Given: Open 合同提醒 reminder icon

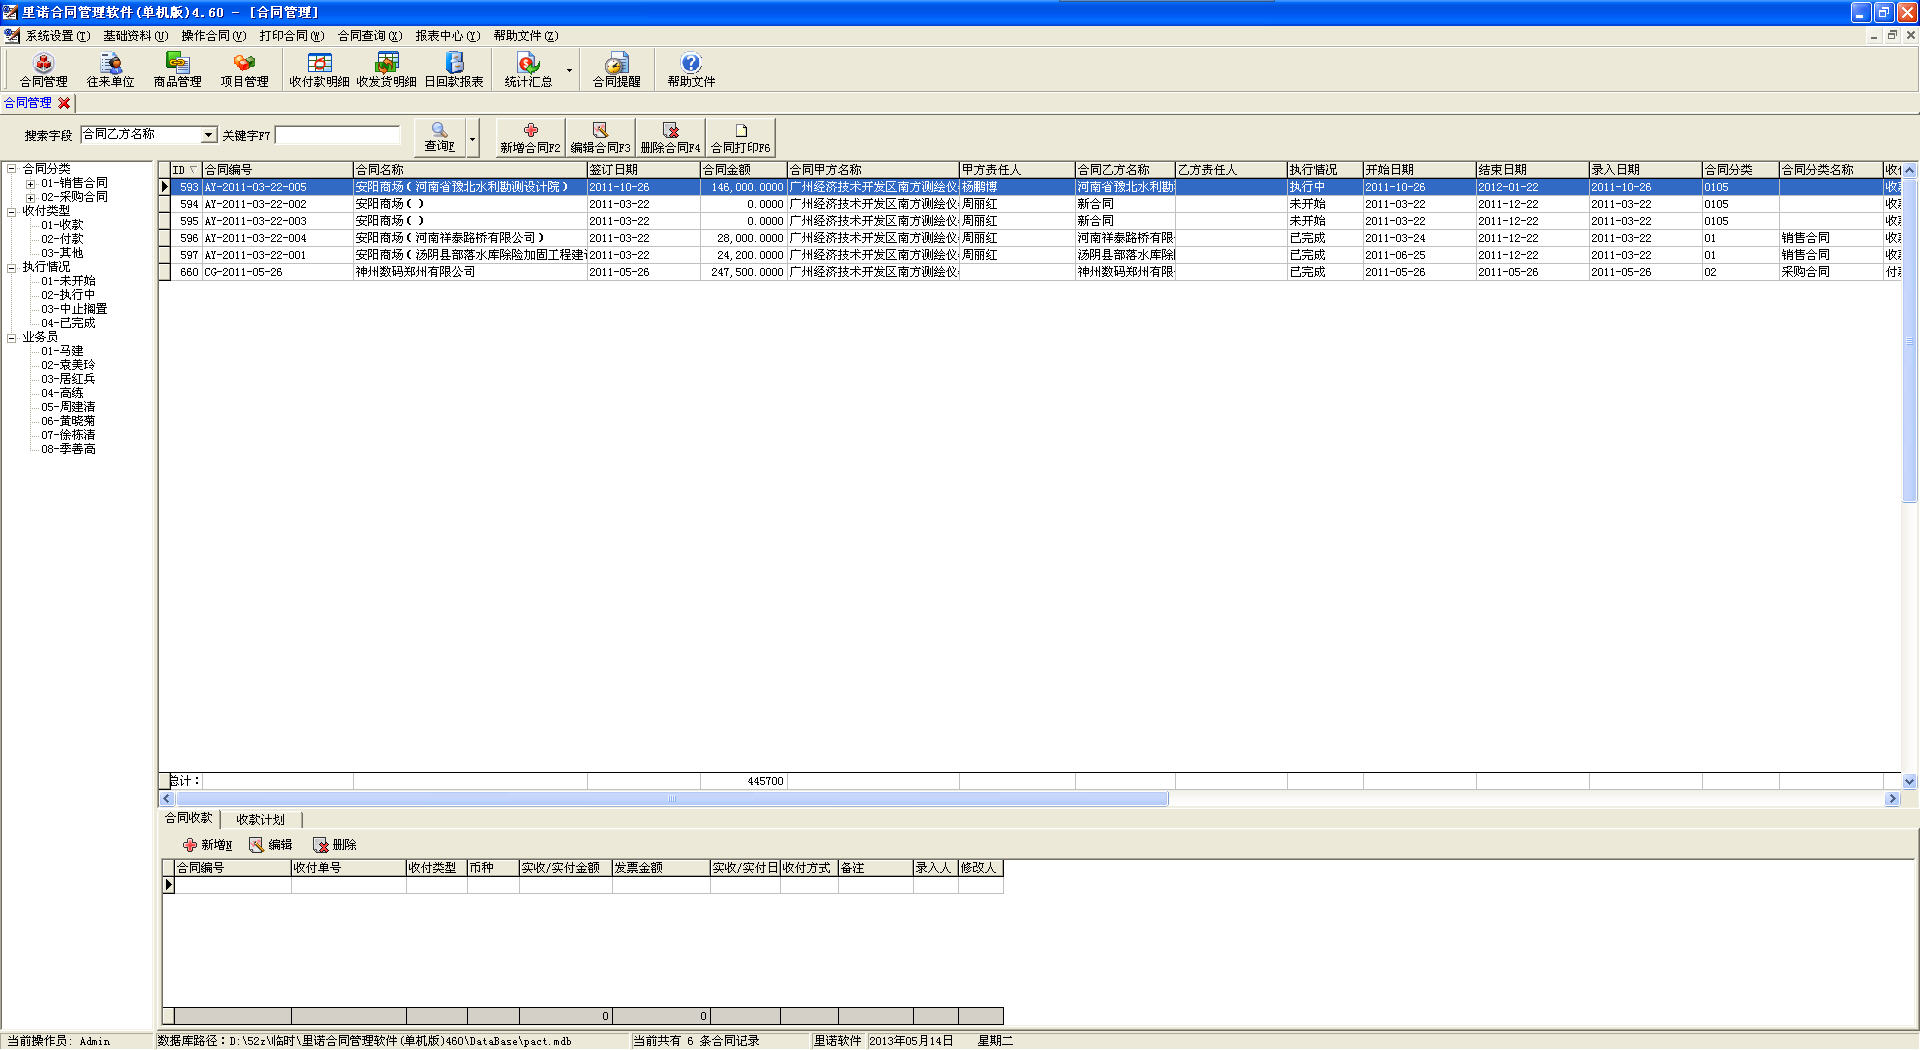Looking at the screenshot, I should click(616, 70).
